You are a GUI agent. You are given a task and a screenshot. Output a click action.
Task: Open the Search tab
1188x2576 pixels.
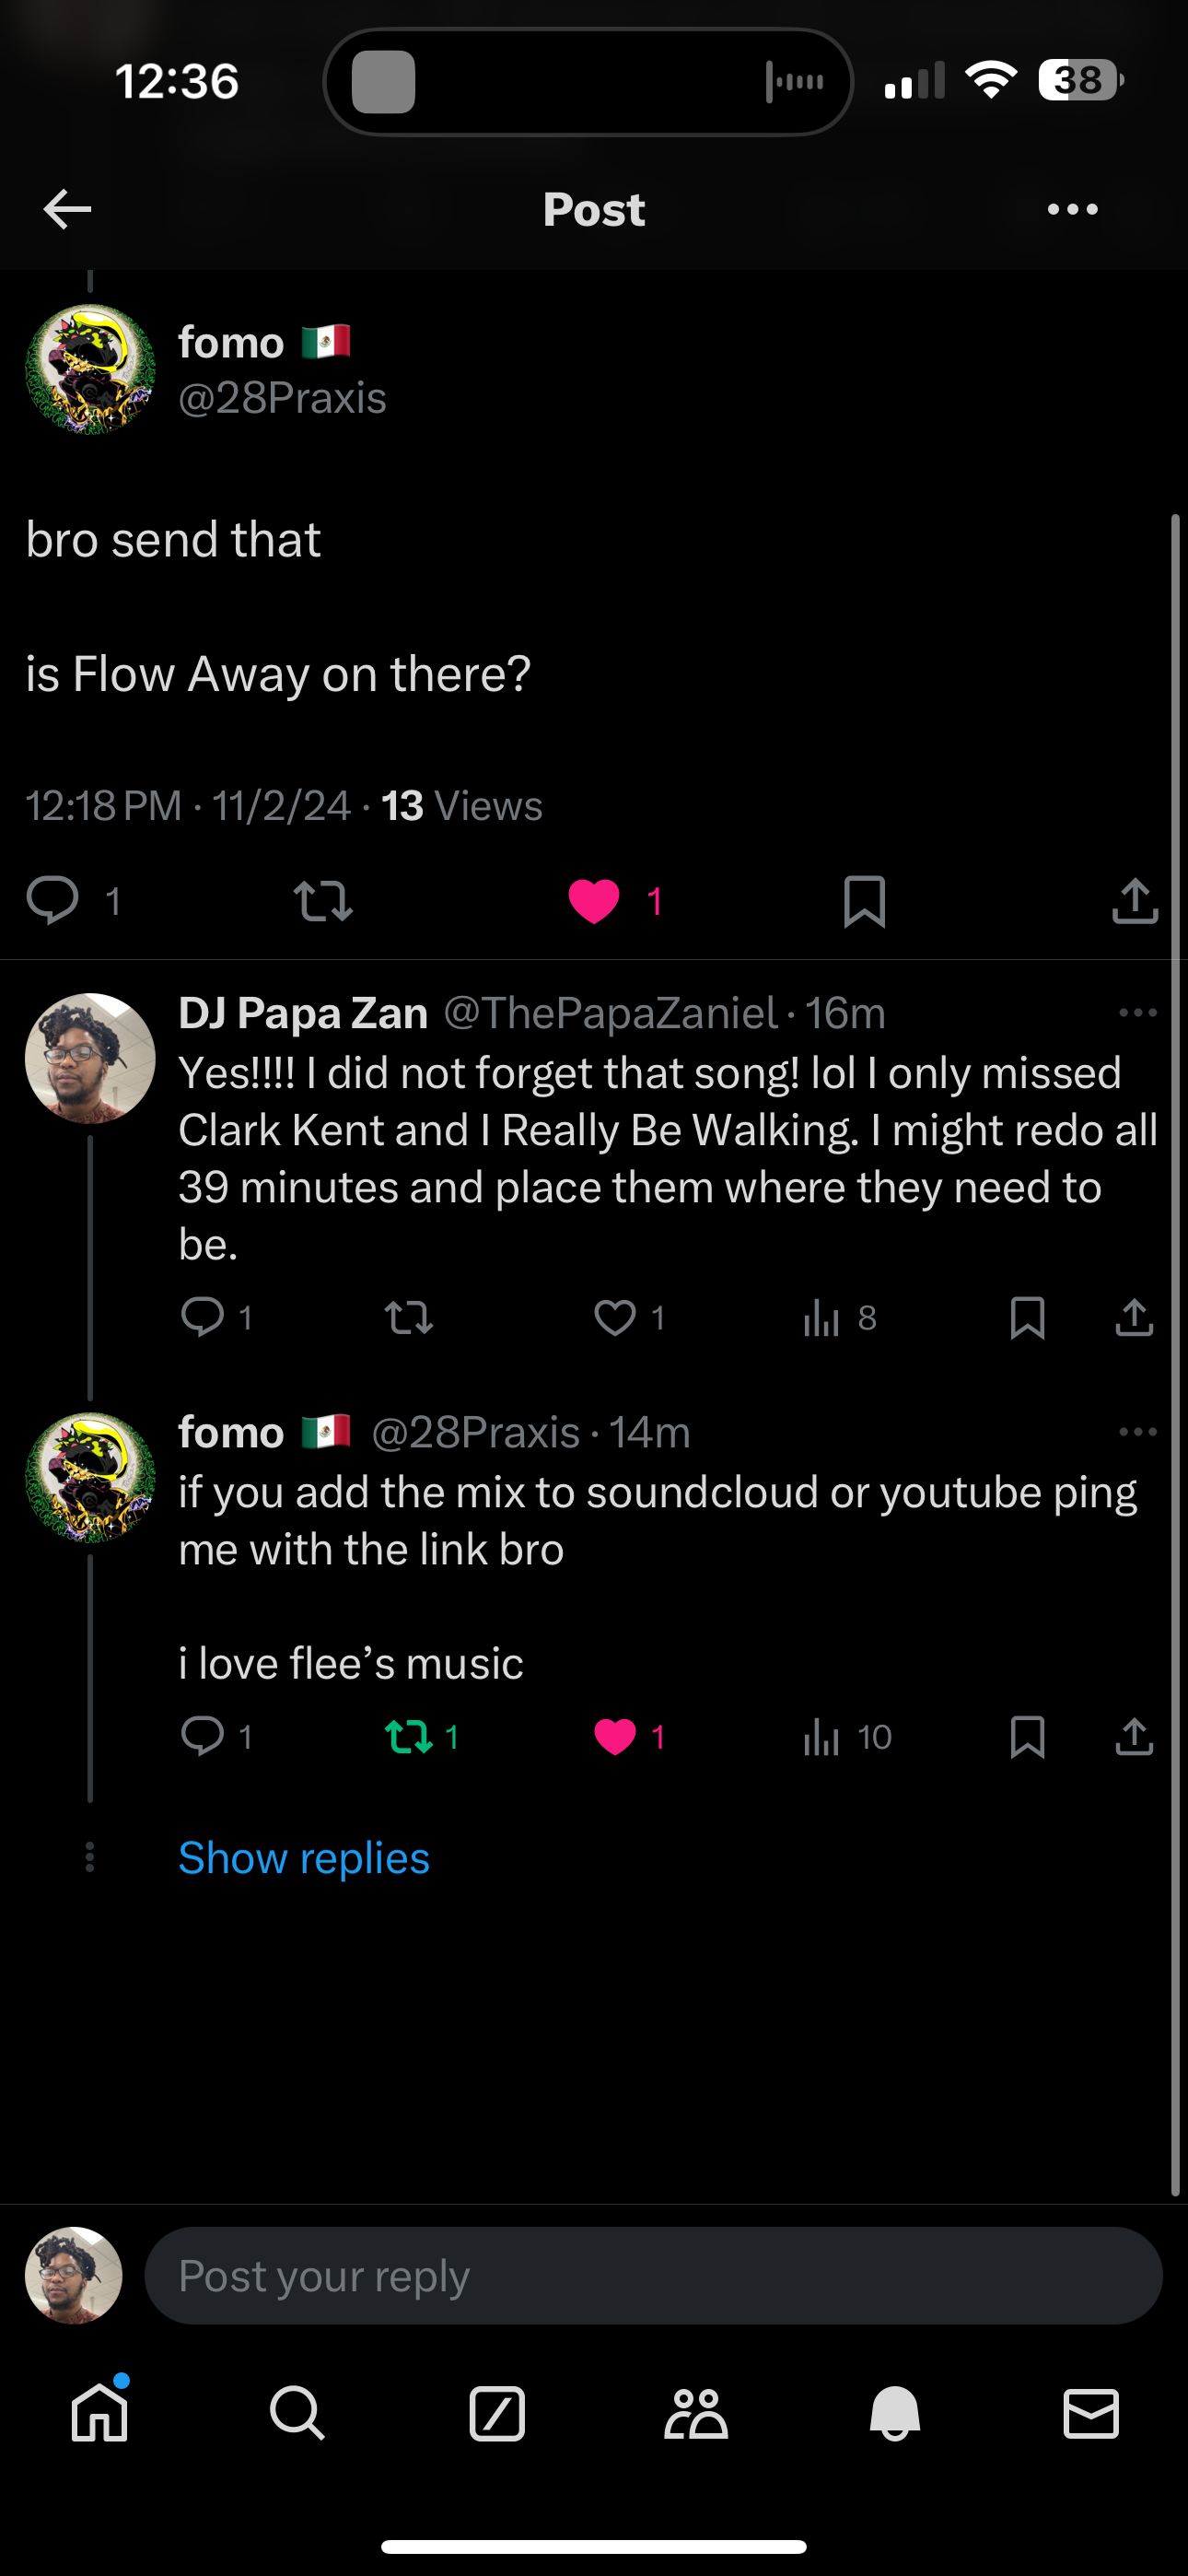297,2414
